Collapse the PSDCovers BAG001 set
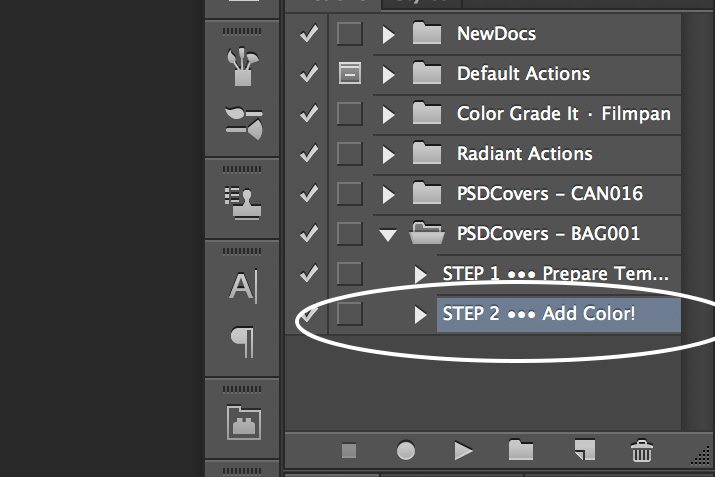 coord(388,235)
